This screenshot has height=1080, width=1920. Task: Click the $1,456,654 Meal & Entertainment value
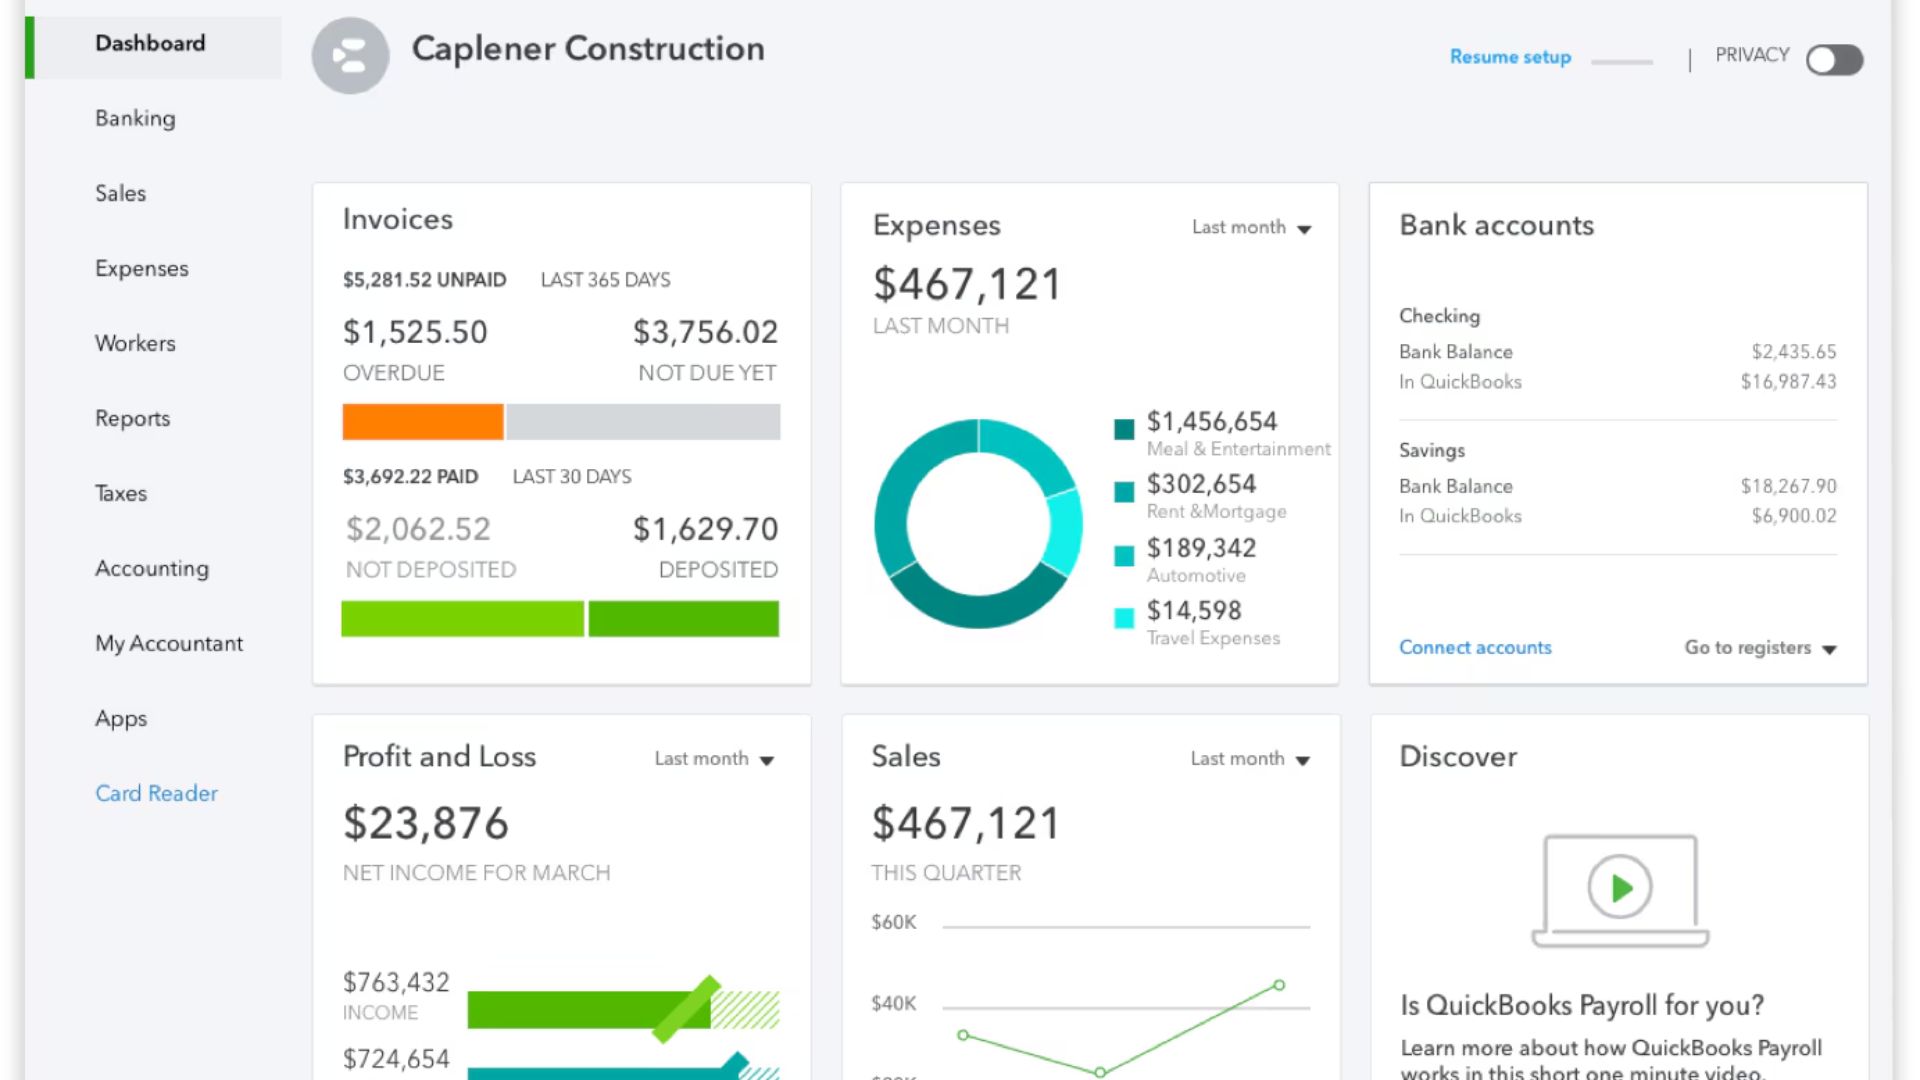pyautogui.click(x=1212, y=421)
